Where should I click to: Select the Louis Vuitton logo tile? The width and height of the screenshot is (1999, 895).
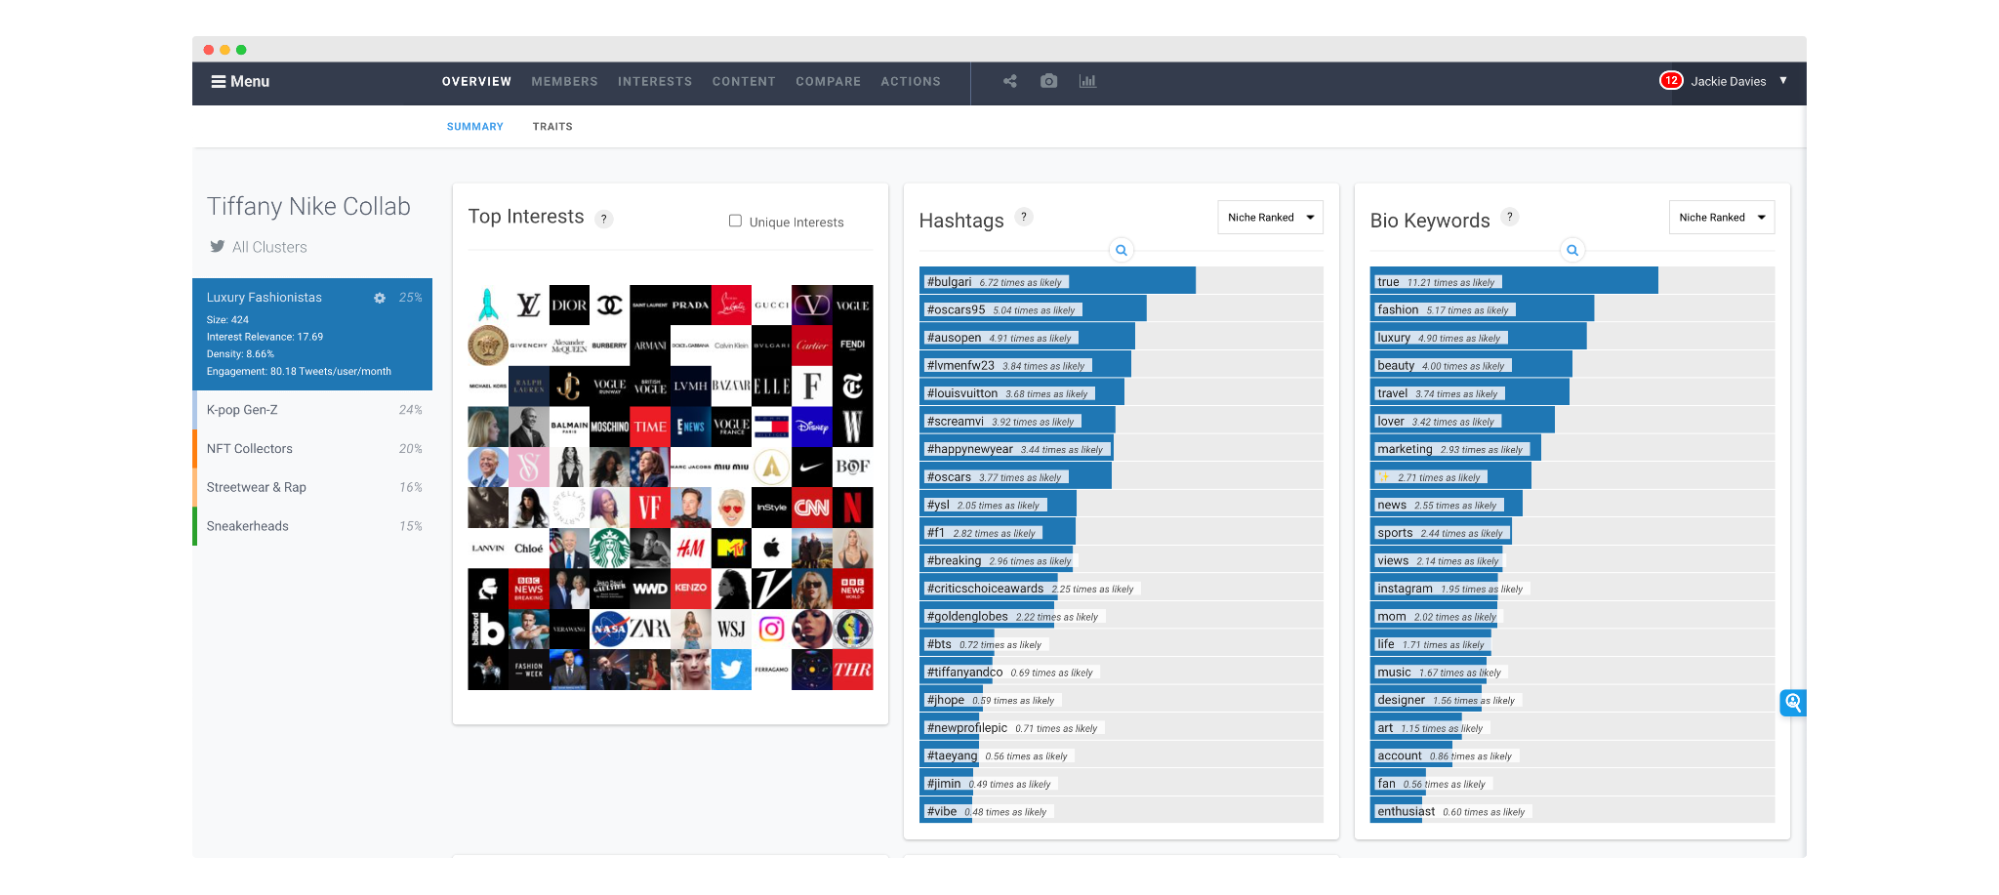click(528, 305)
